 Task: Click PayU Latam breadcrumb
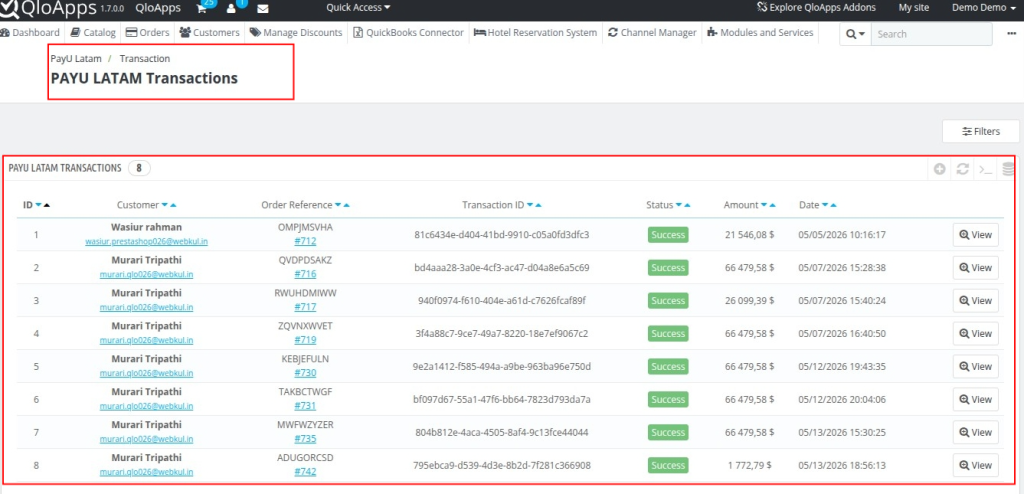click(x=76, y=59)
